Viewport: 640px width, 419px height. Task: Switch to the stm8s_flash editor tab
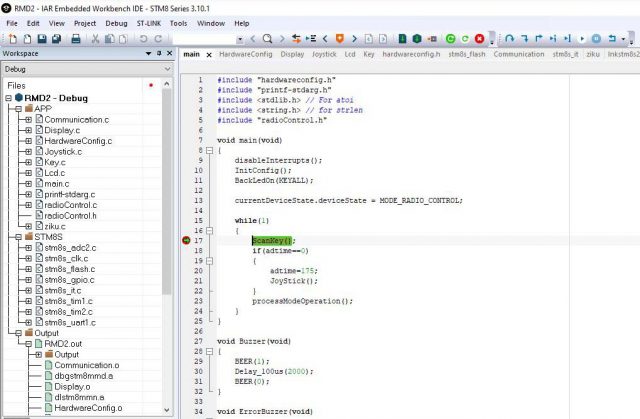pyautogui.click(x=469, y=54)
